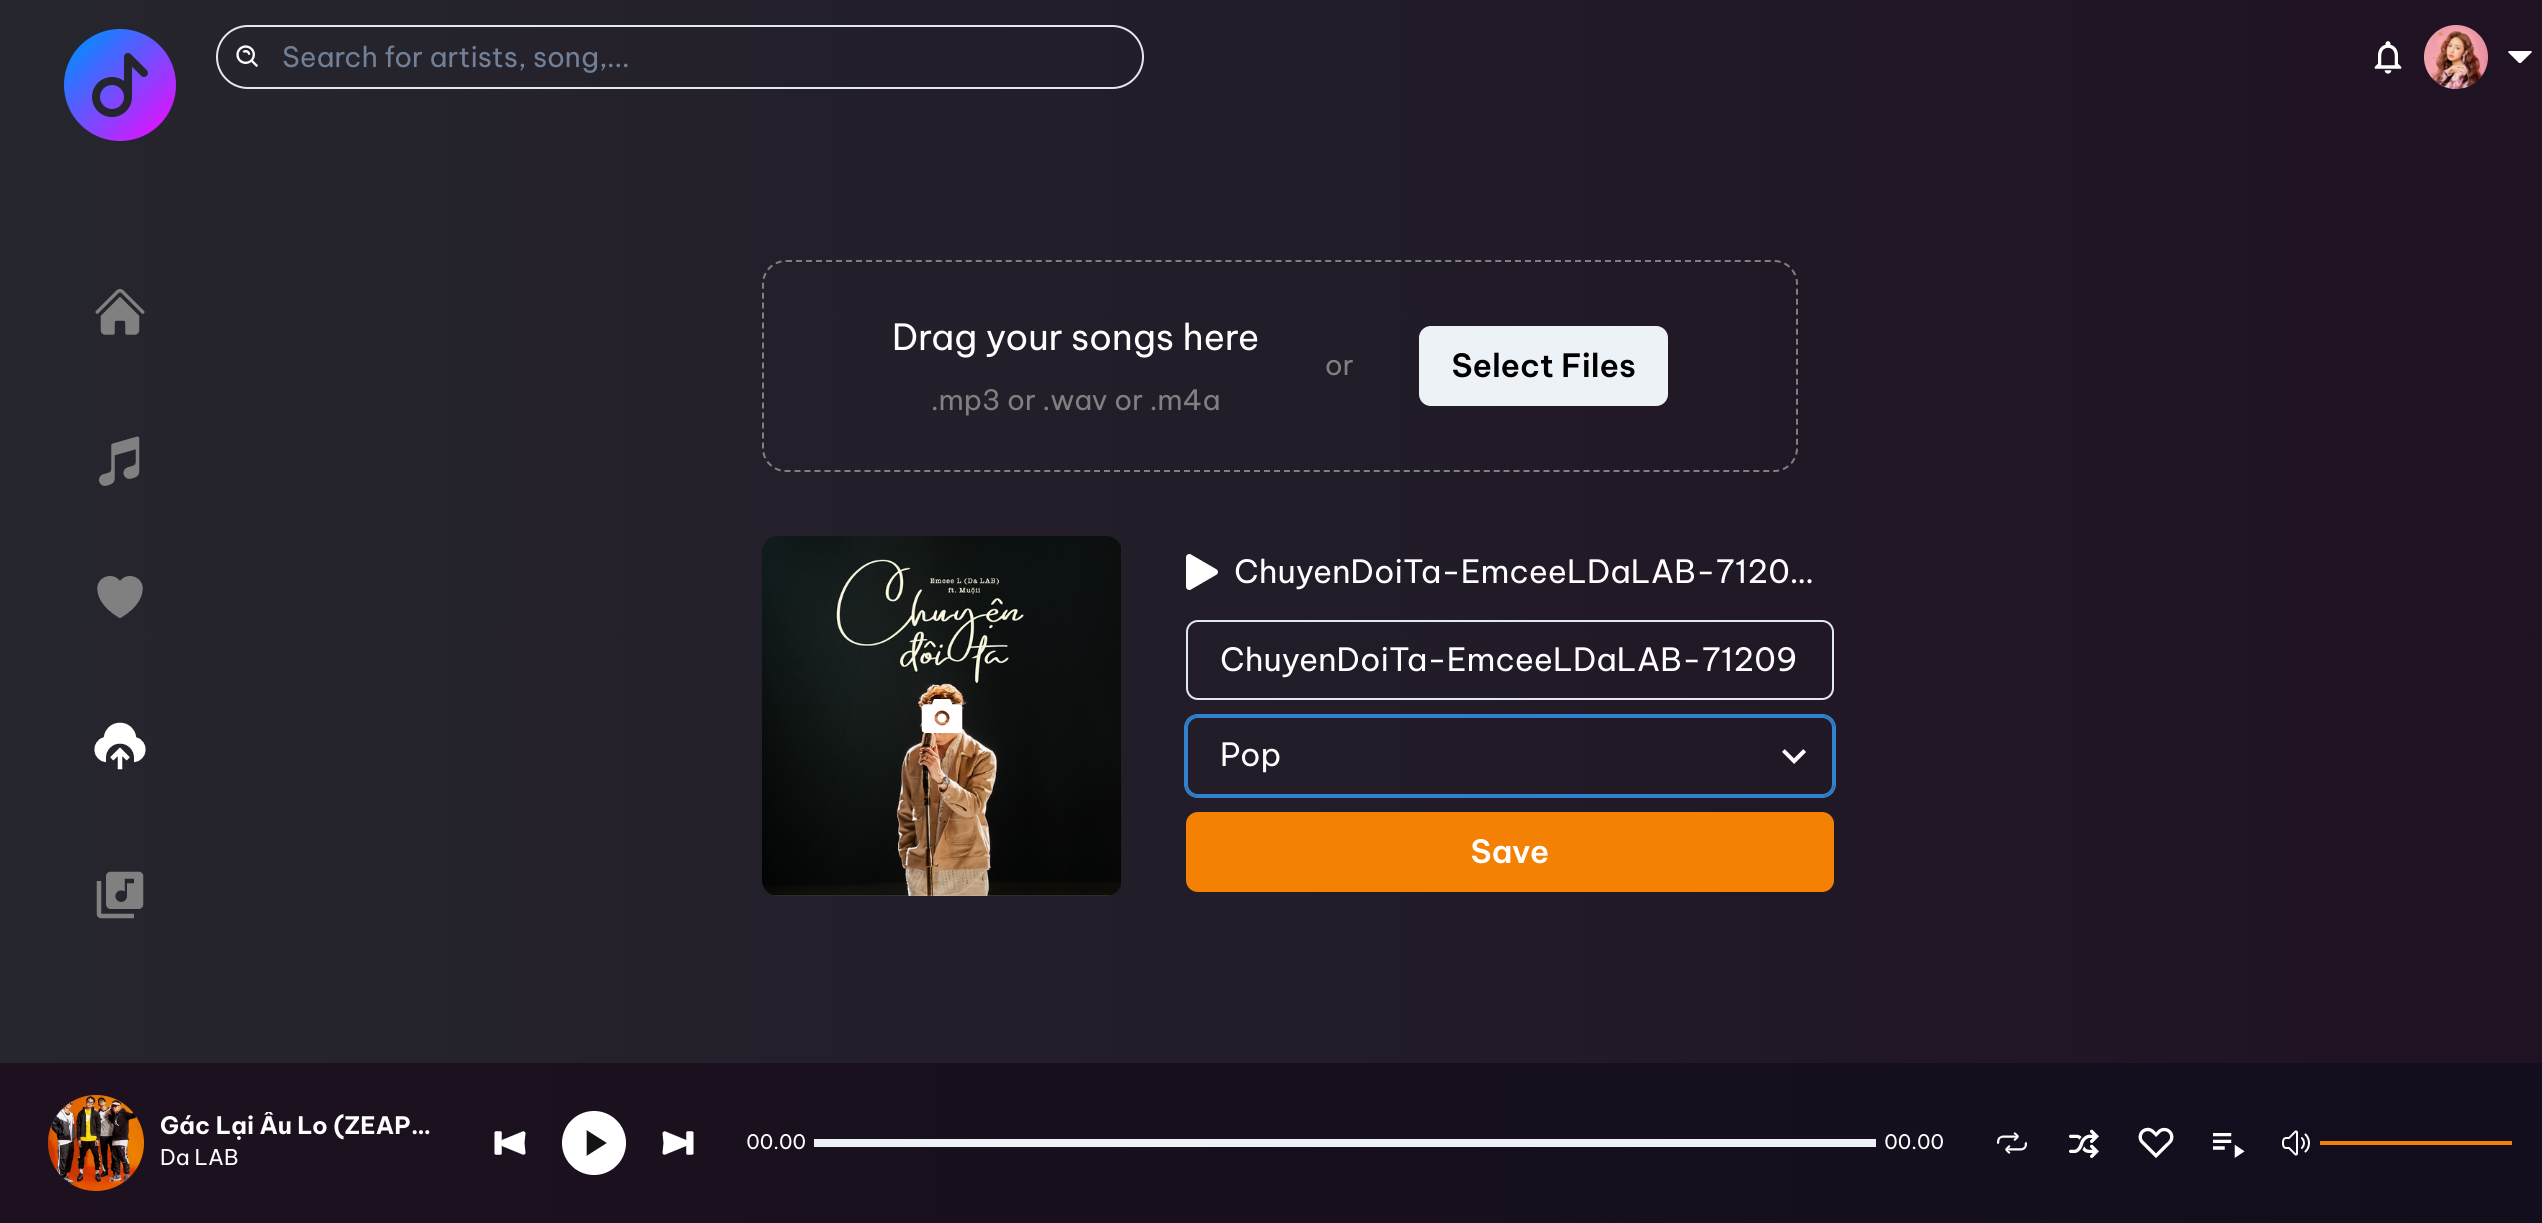Open the account menu arrow beside avatar
Screen dimensions: 2542x1223
pos(2519,58)
